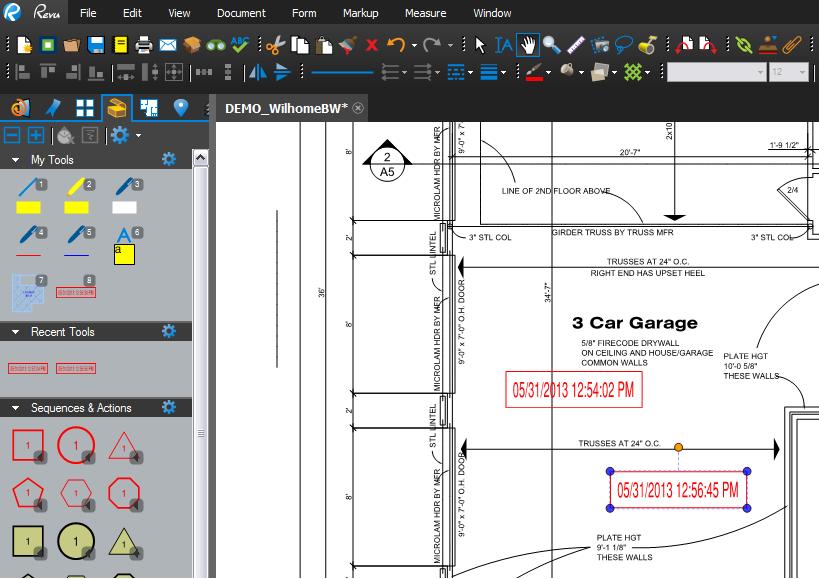Open the Markup menu
This screenshot has height=579, width=819.
click(x=360, y=13)
